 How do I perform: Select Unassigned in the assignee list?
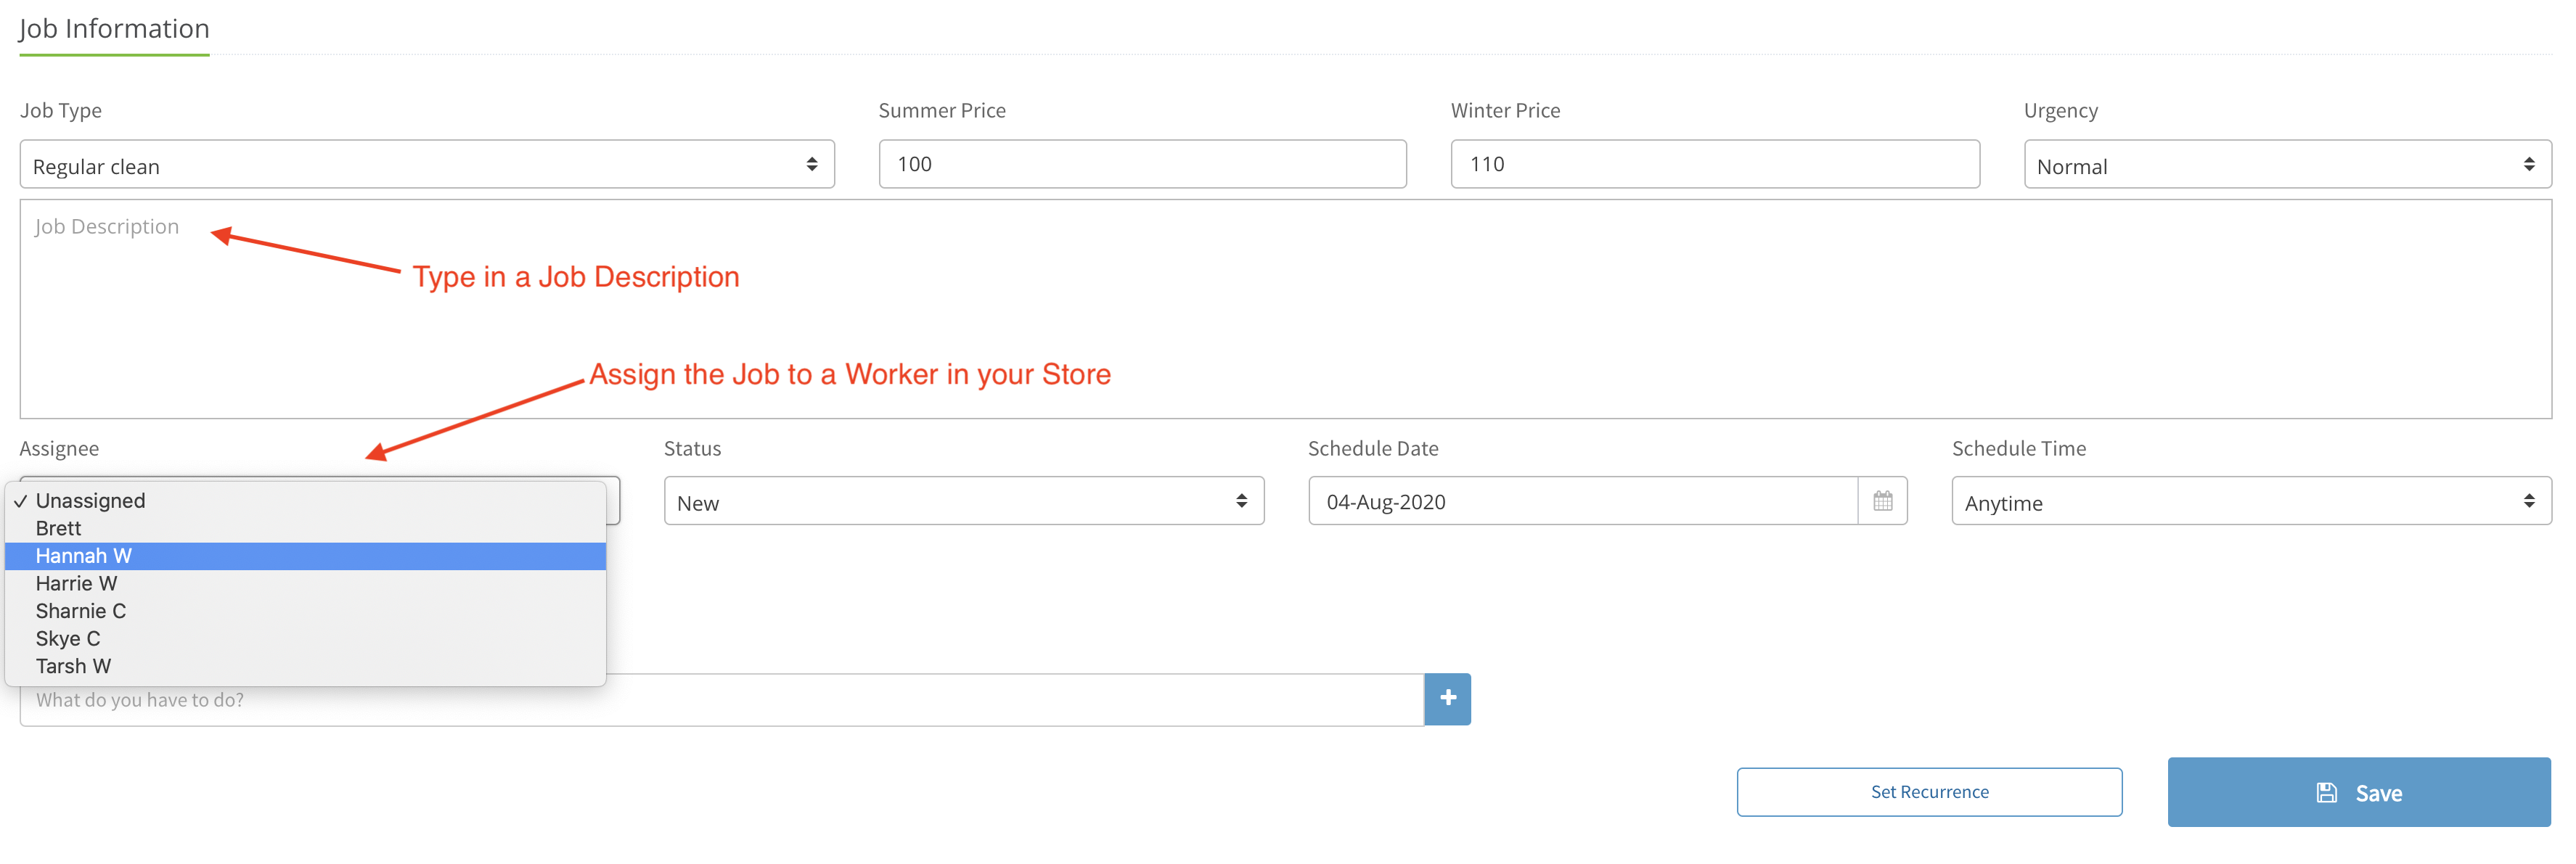click(x=306, y=501)
